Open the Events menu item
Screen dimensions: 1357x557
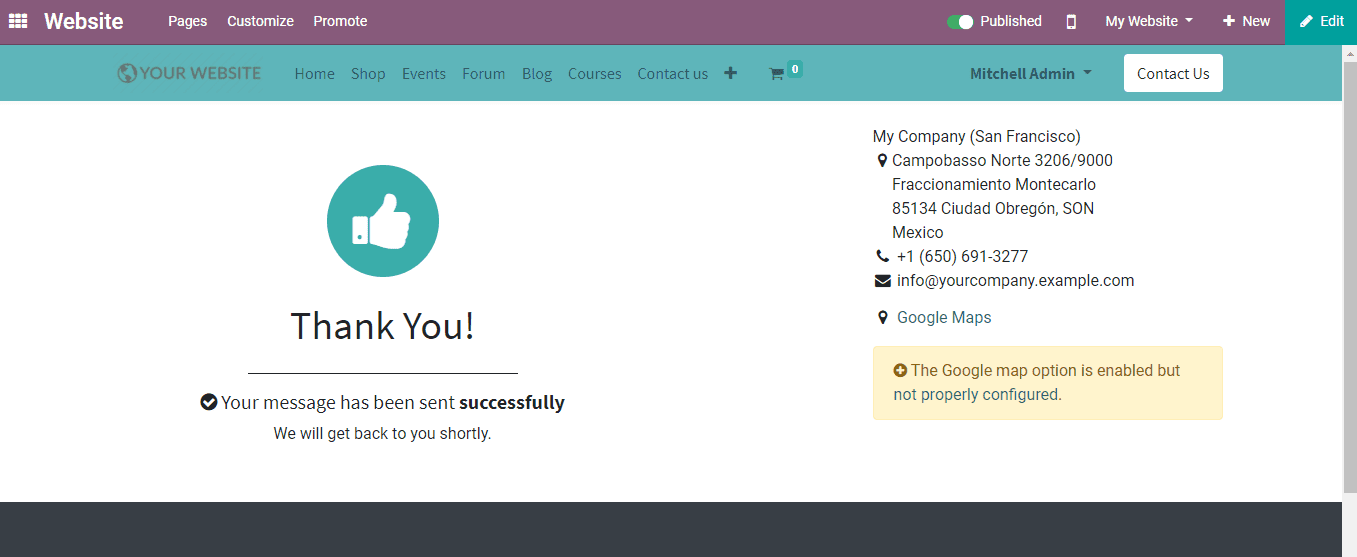coord(424,73)
